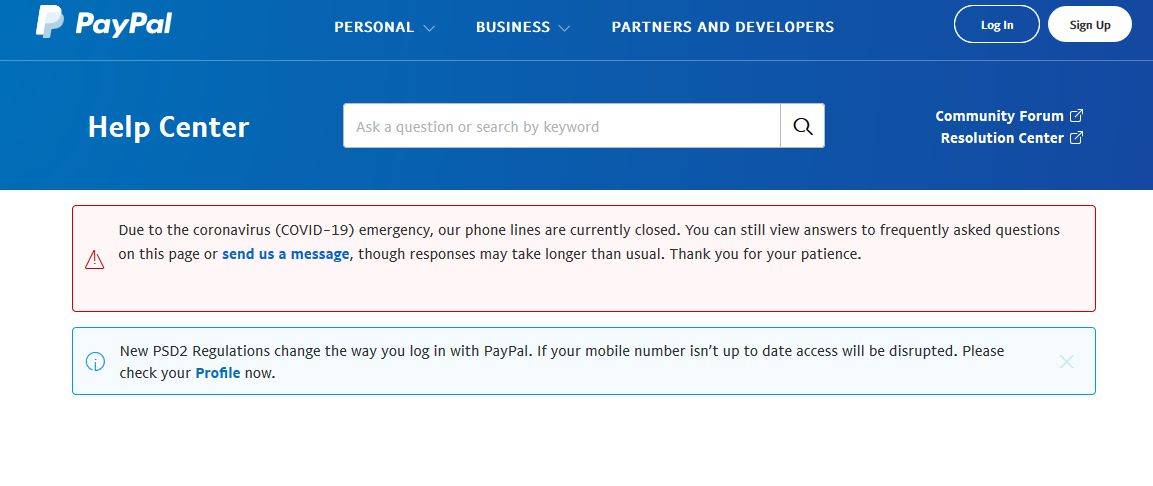Click the PayPal wordmark text
1153x486 pixels.
[x=124, y=24]
